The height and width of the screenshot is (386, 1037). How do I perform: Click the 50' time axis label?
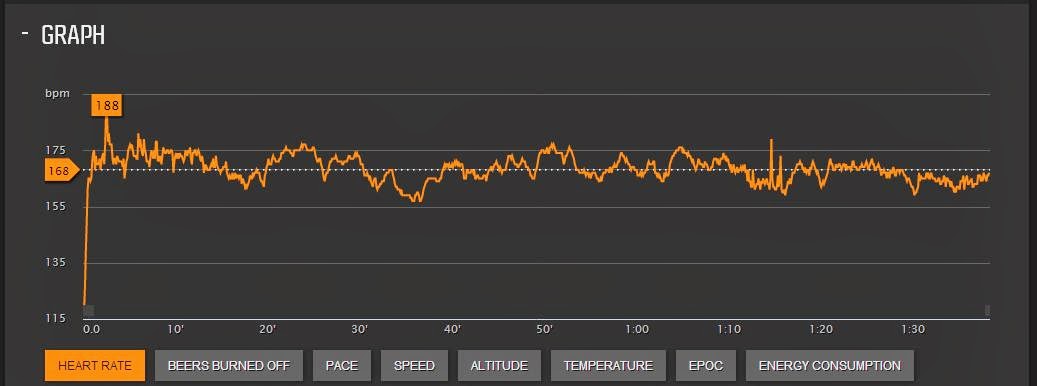544,329
